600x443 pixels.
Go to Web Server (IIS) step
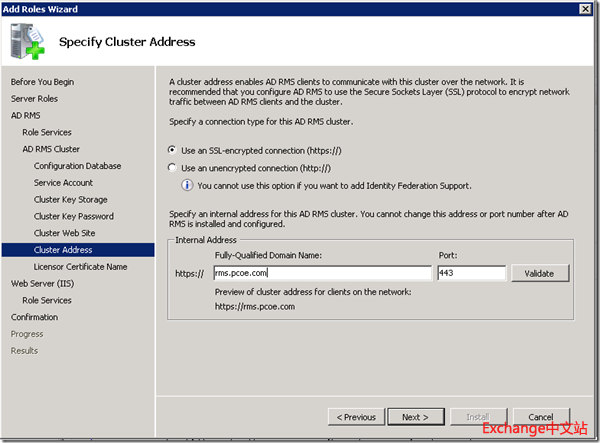(42, 284)
